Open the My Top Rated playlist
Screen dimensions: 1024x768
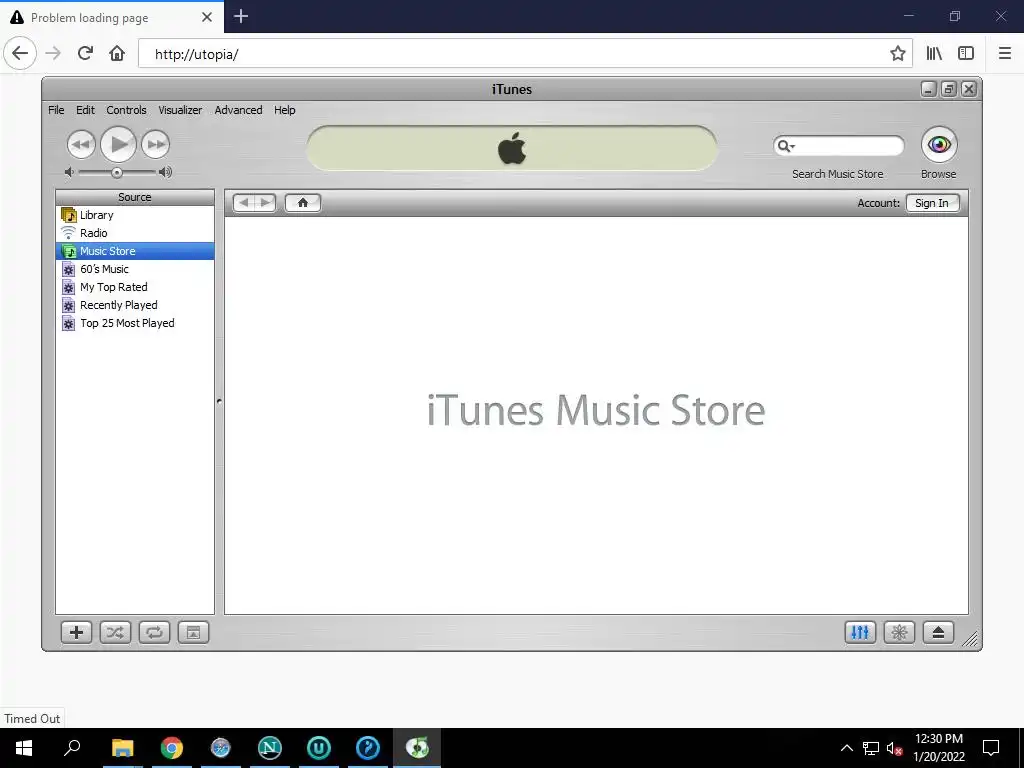(135, 287)
